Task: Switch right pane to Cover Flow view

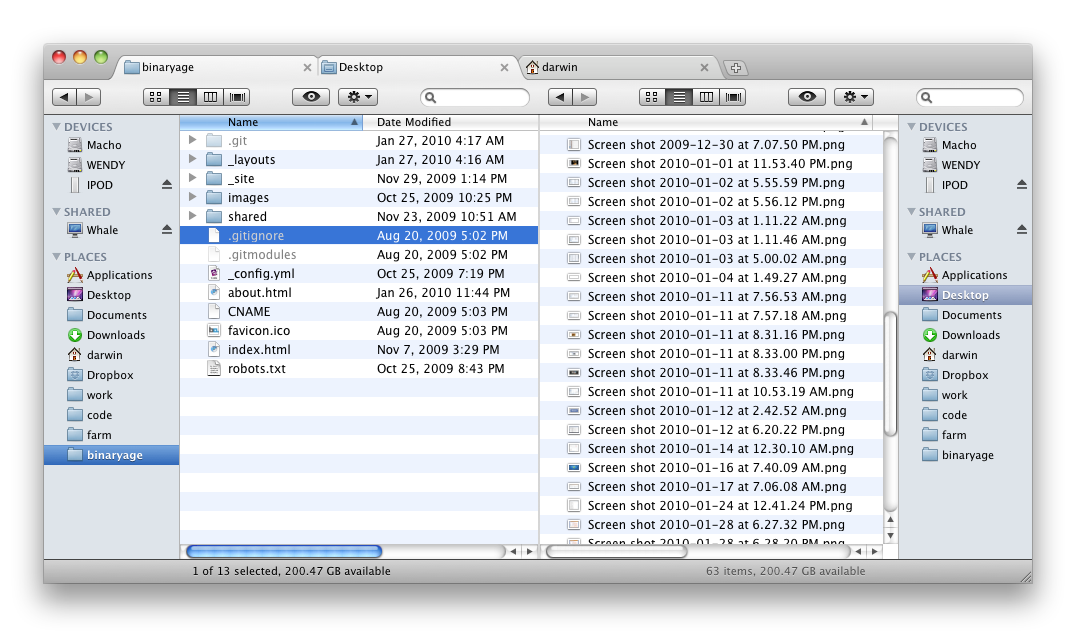Action: [734, 97]
